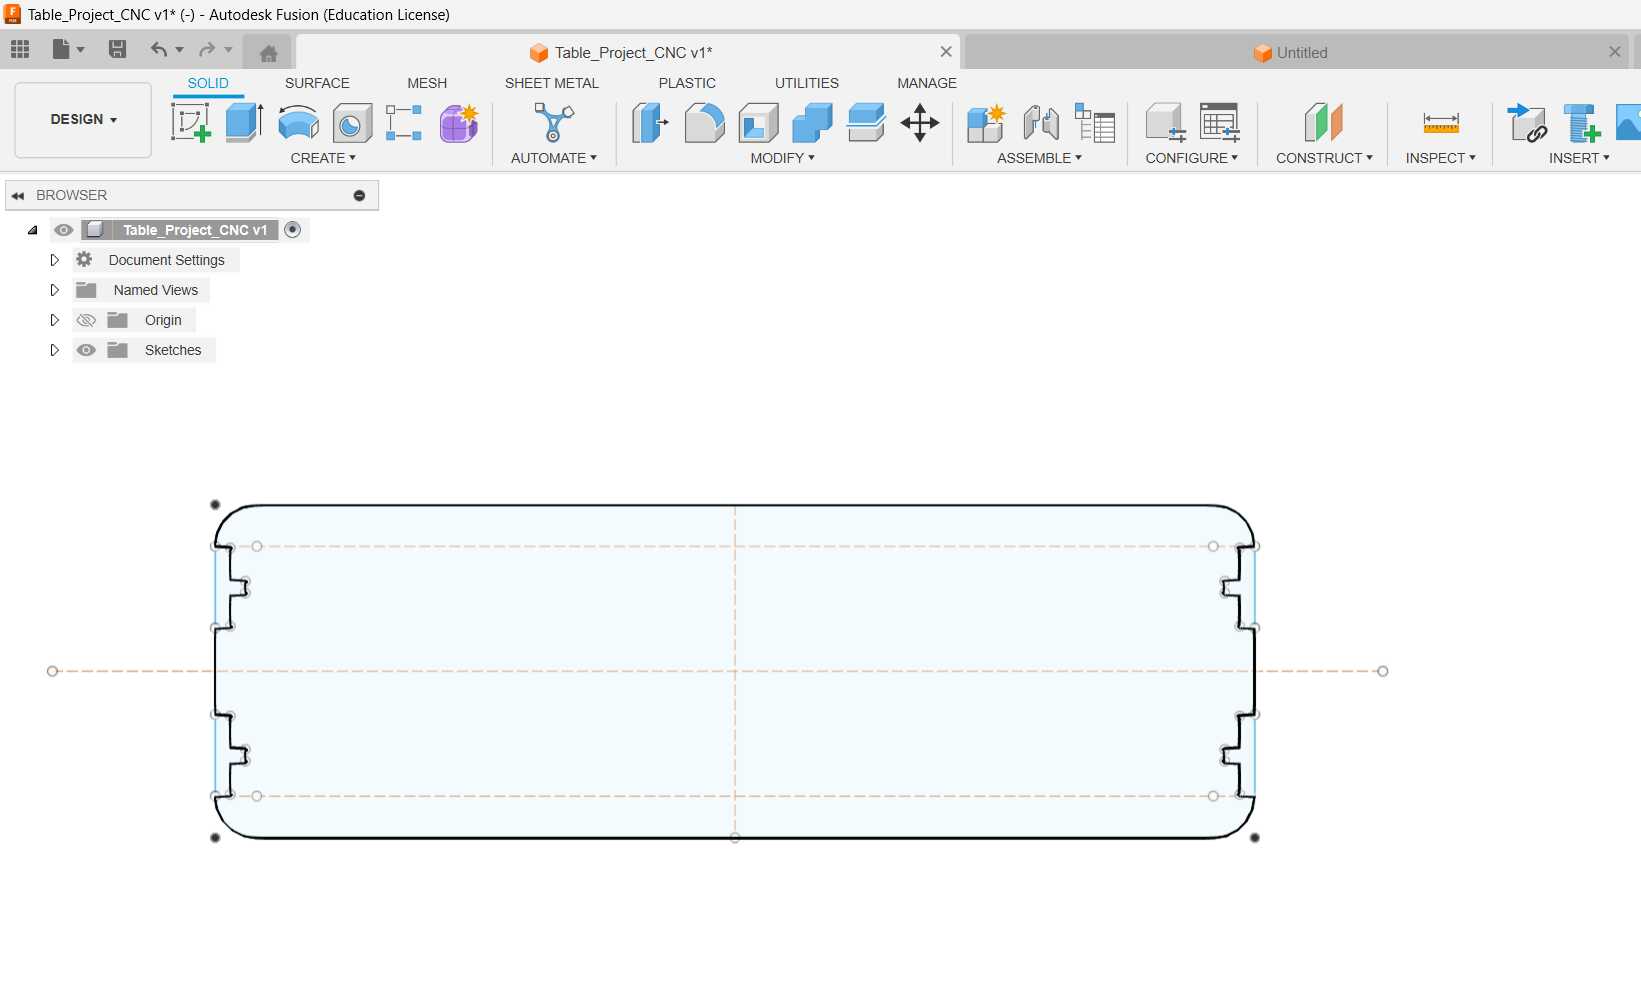Switch to the SURFACE ribbon tab
Viewport: 1641px width, 986px height.
tap(317, 83)
